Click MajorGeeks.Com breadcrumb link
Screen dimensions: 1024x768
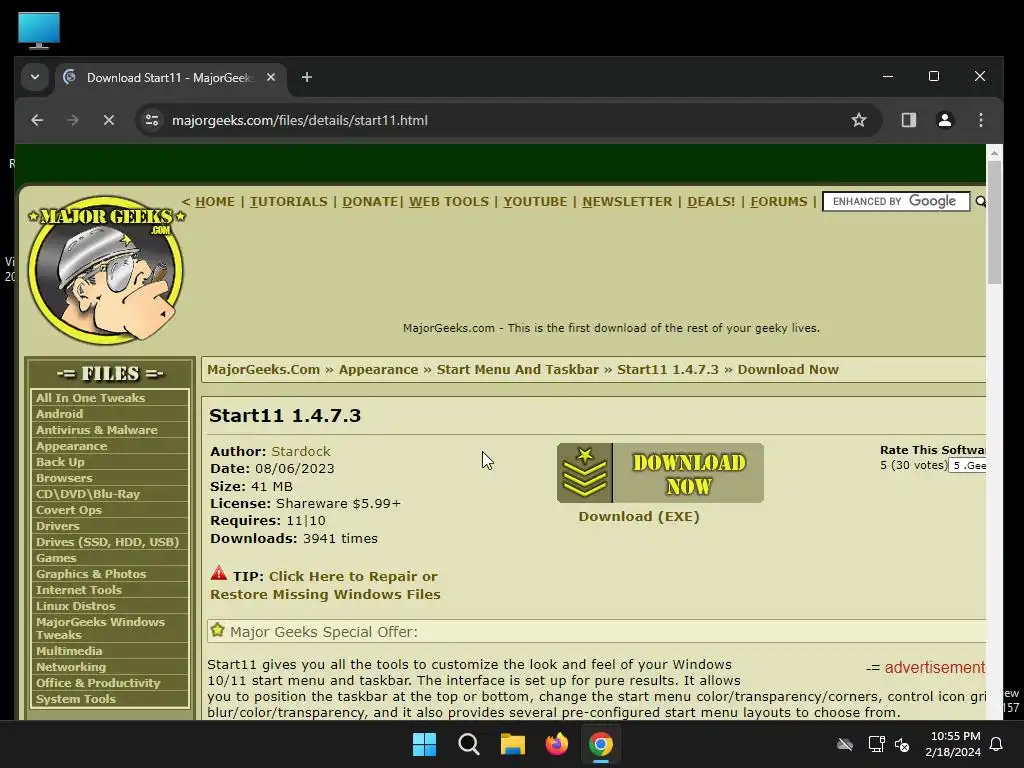(263, 370)
